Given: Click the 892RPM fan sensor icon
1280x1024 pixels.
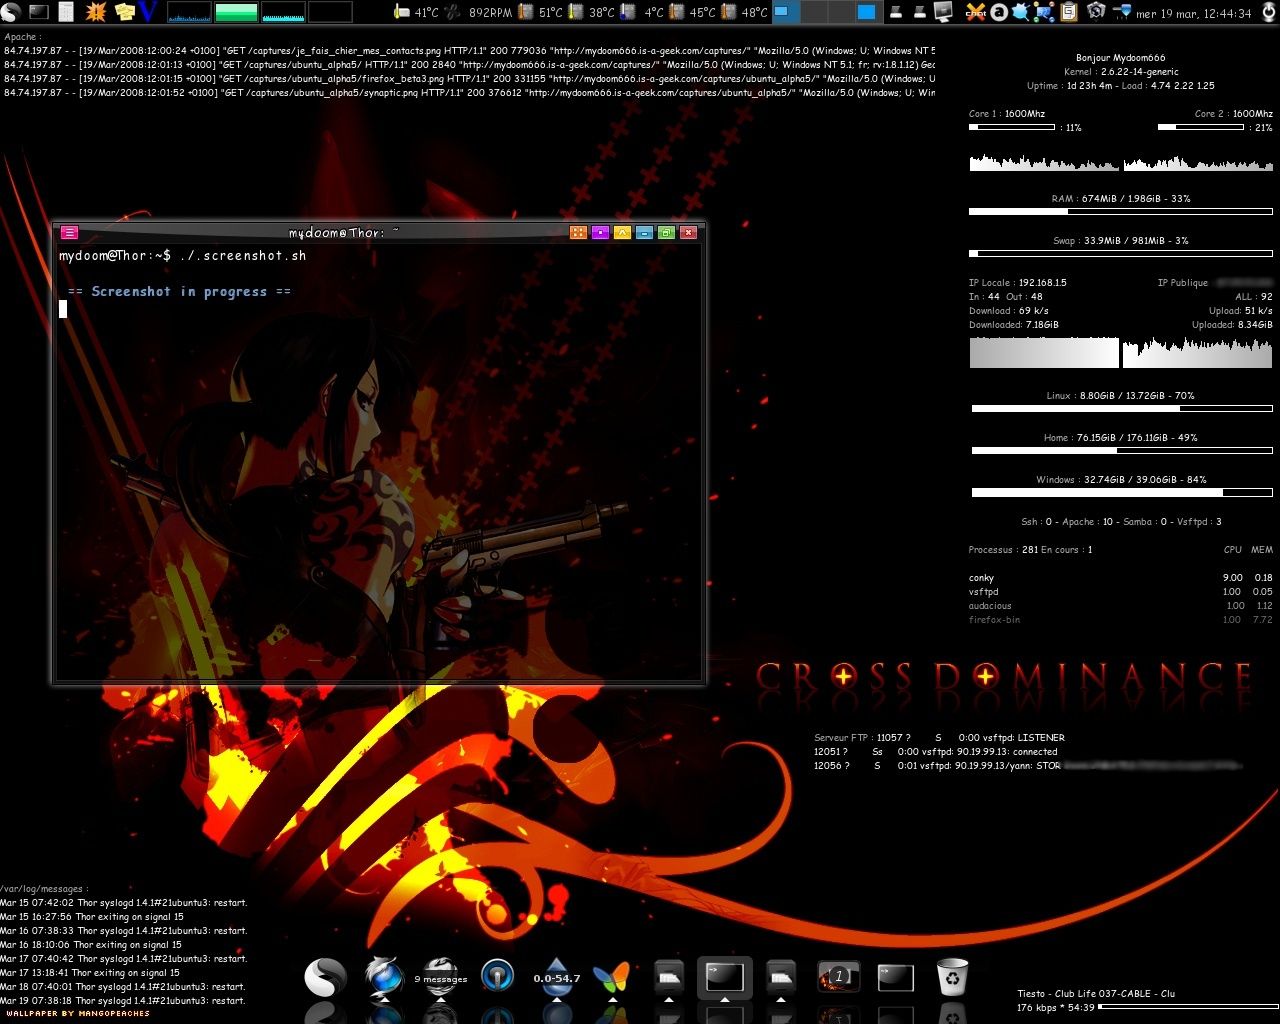Looking at the screenshot, I should pos(453,12).
